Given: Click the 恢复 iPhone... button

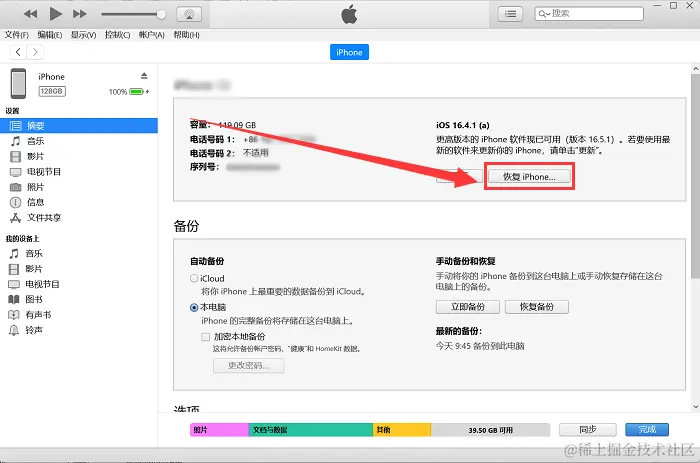Looking at the screenshot, I should 529,177.
